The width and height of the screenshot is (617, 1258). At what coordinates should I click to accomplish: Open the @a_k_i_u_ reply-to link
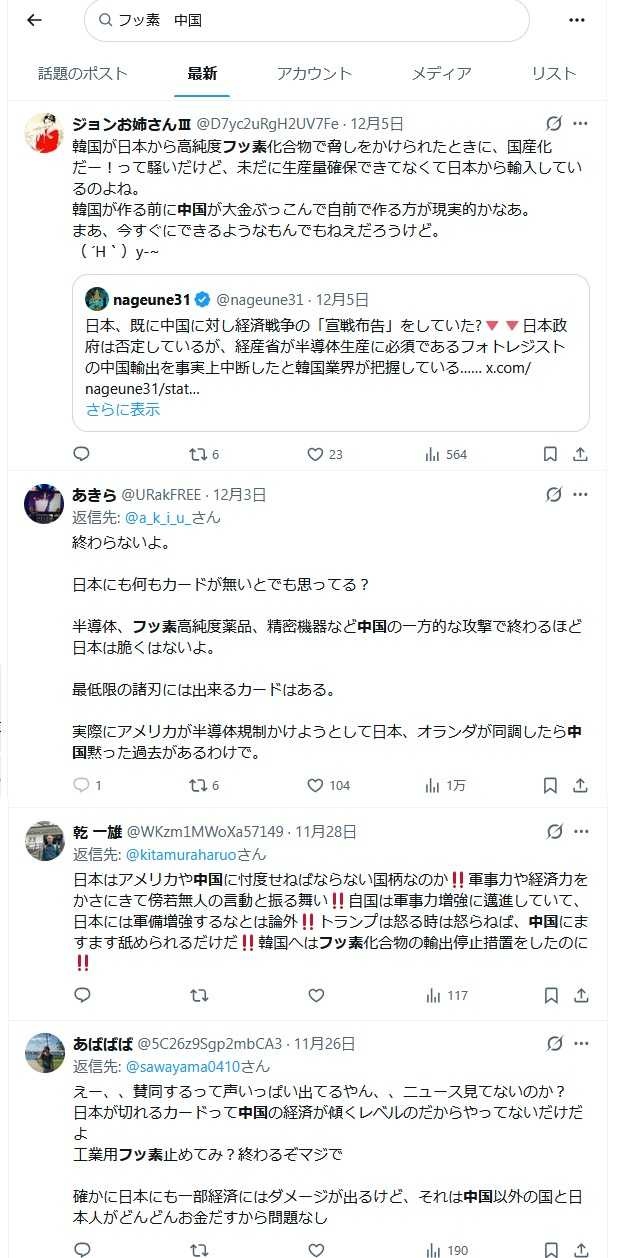tap(159, 518)
